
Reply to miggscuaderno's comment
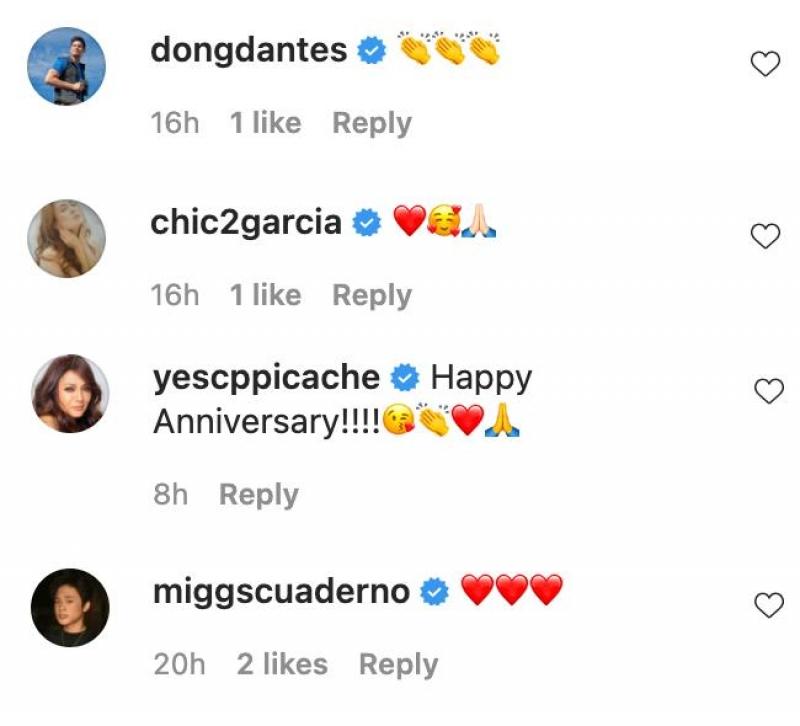[x=398, y=664]
